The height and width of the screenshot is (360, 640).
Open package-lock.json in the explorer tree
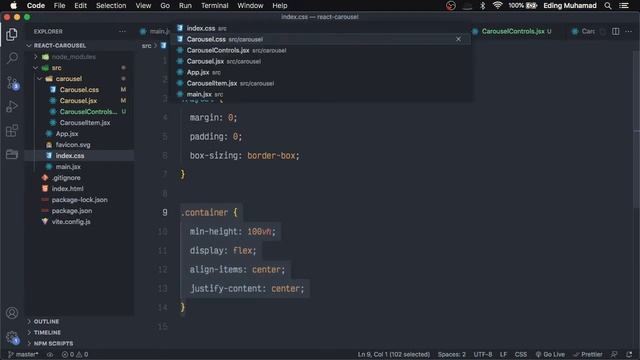point(79,200)
